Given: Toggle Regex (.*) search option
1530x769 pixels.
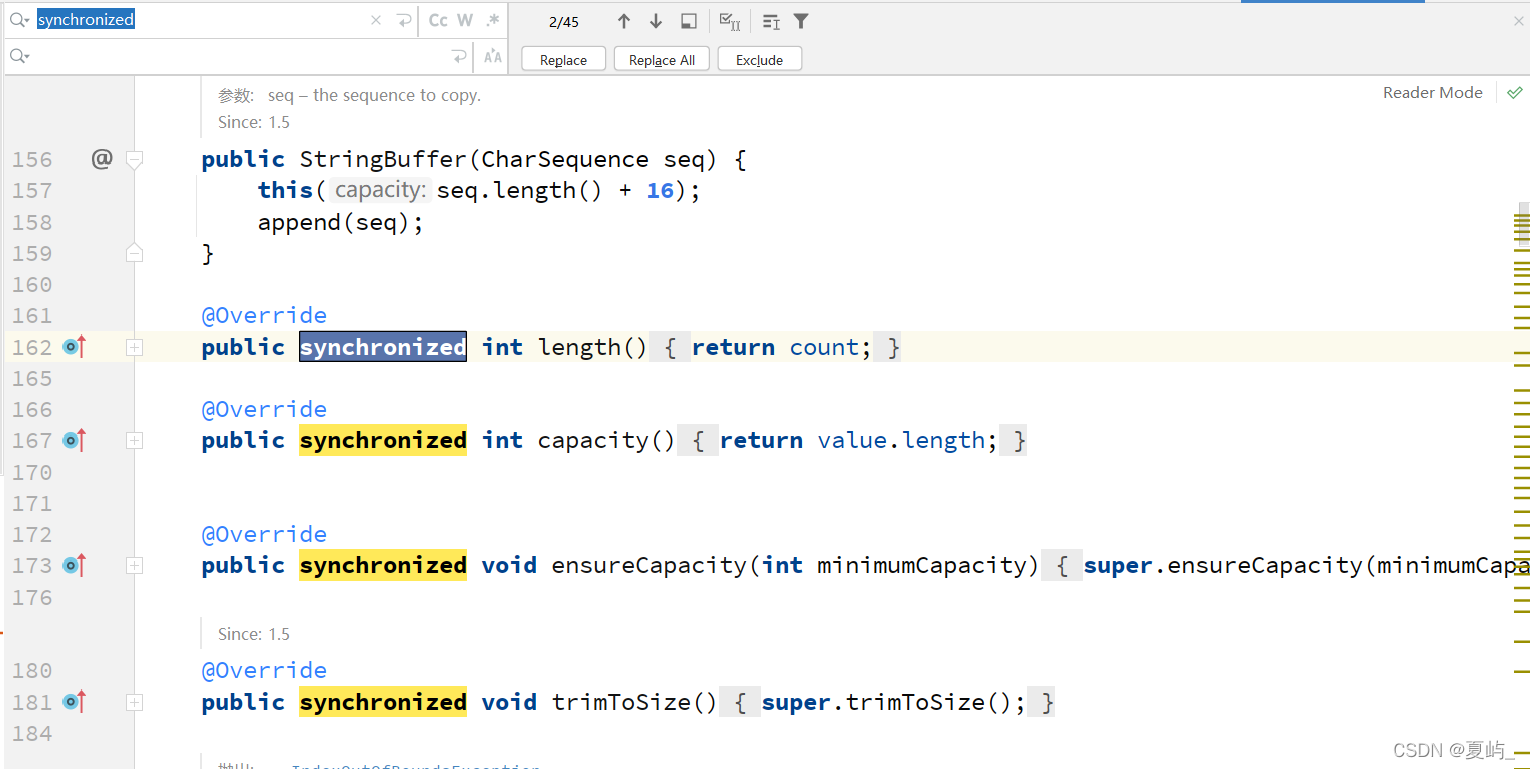Looking at the screenshot, I should [492, 20].
